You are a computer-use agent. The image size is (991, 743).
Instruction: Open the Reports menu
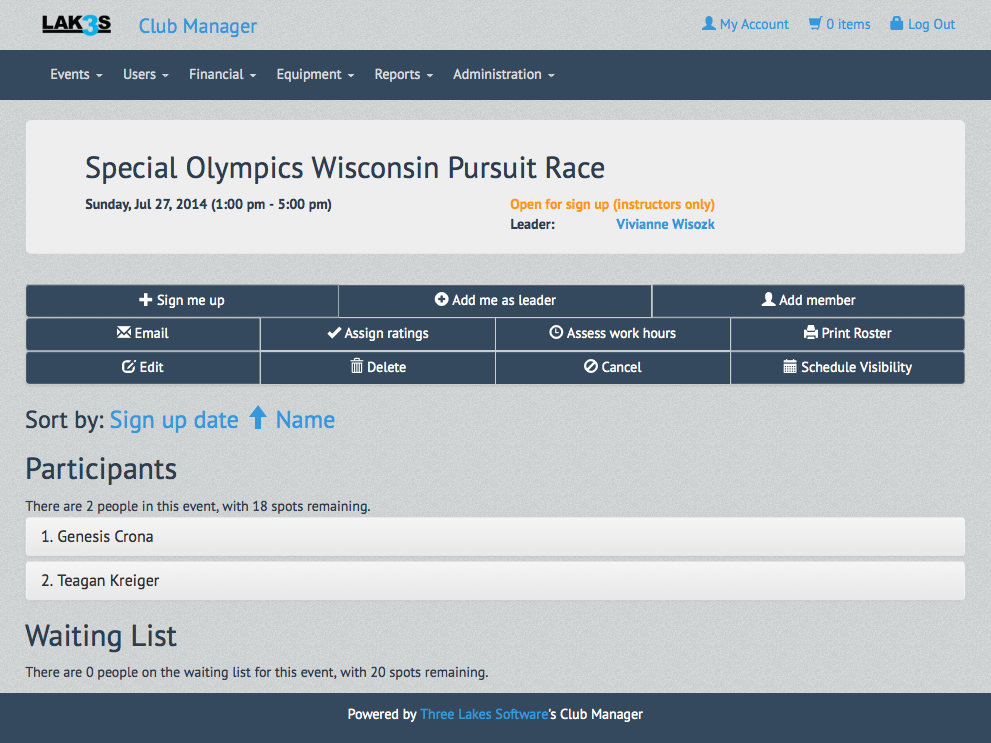(x=403, y=75)
